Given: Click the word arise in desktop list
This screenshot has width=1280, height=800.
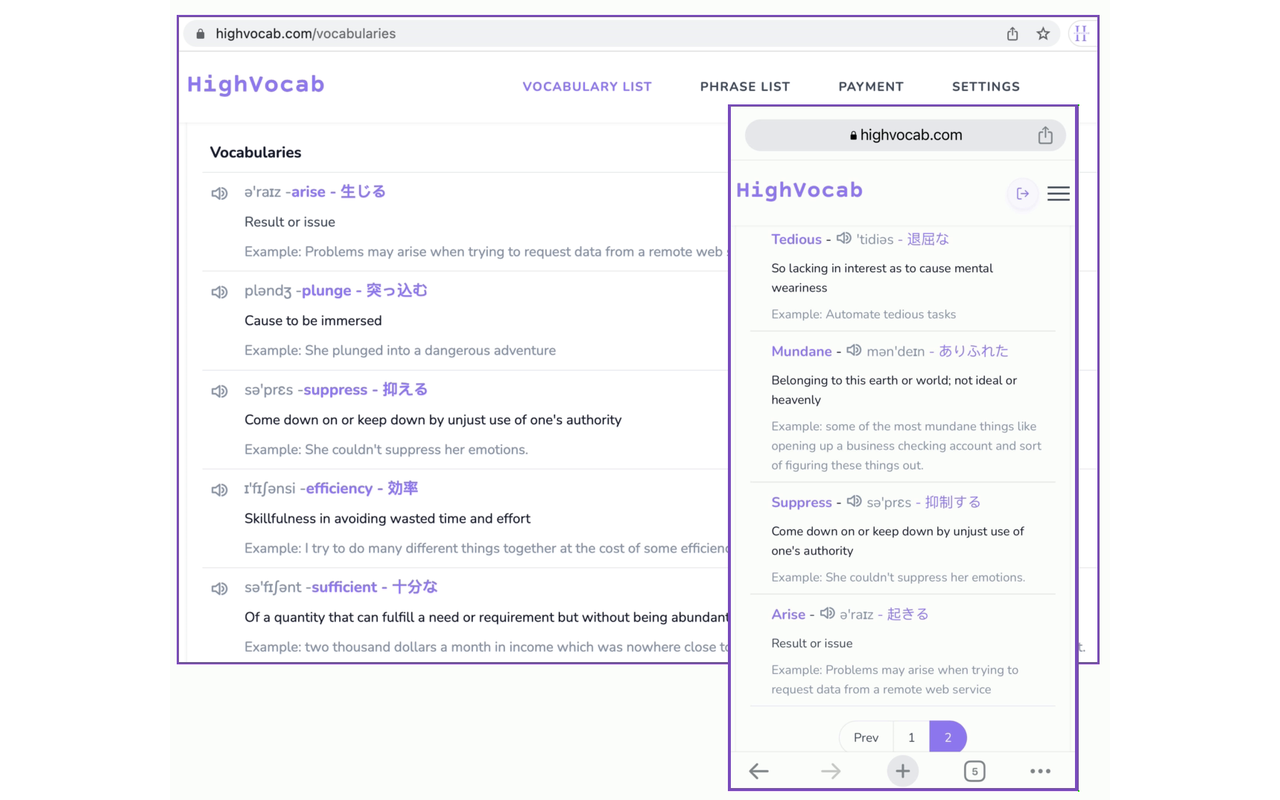Looking at the screenshot, I should [x=308, y=192].
